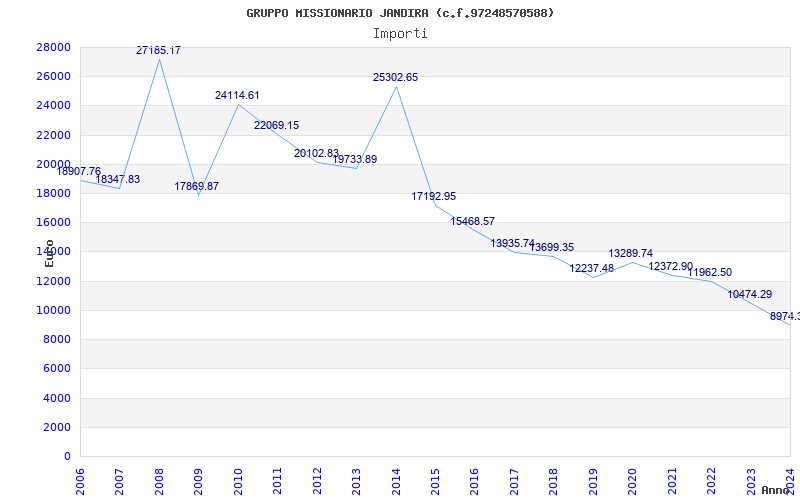Screen dimensions: 800x500
Task: Click the 22000 y-axis tick label
Action: point(54,135)
